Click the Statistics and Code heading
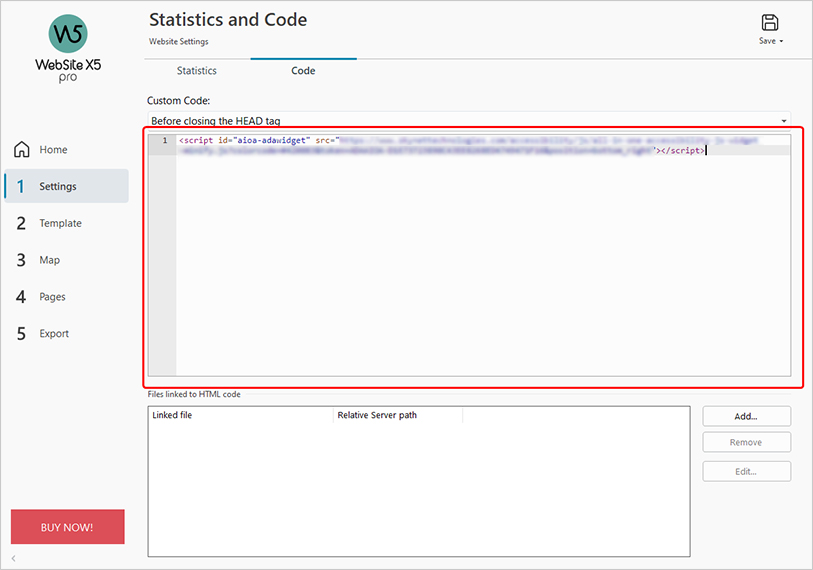 click(228, 20)
